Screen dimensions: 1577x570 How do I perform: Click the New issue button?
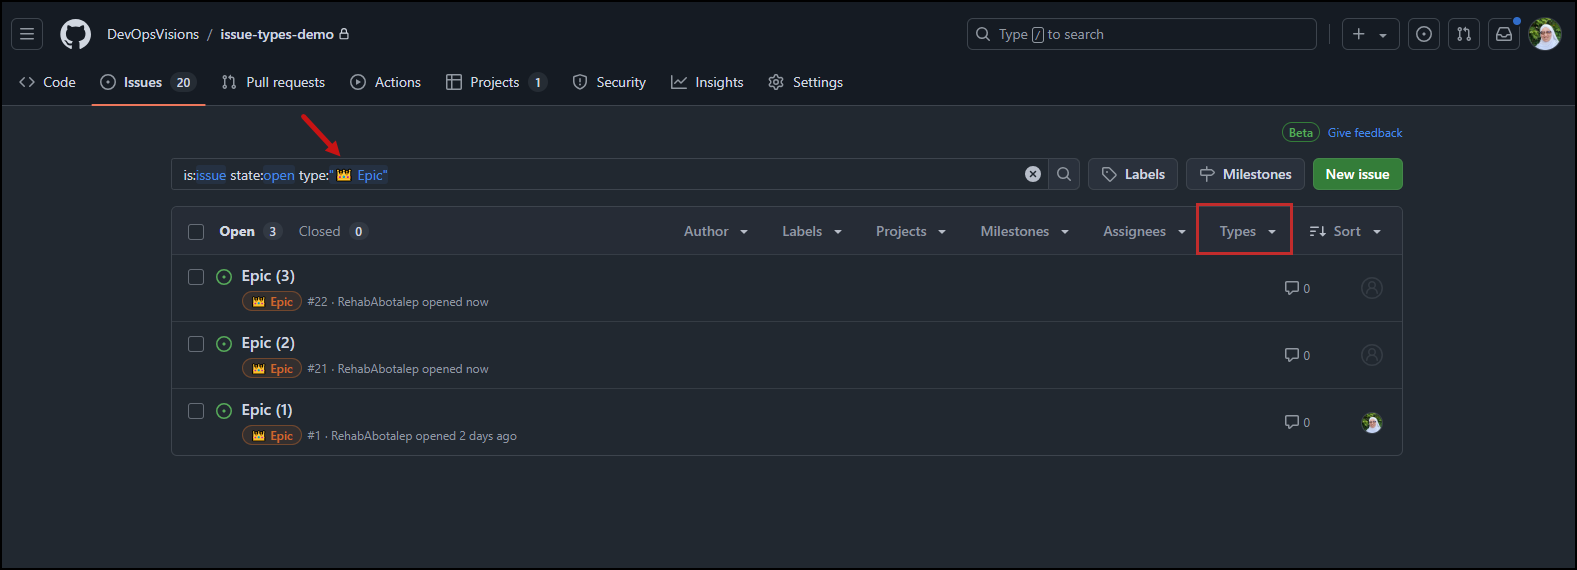[x=1357, y=174]
